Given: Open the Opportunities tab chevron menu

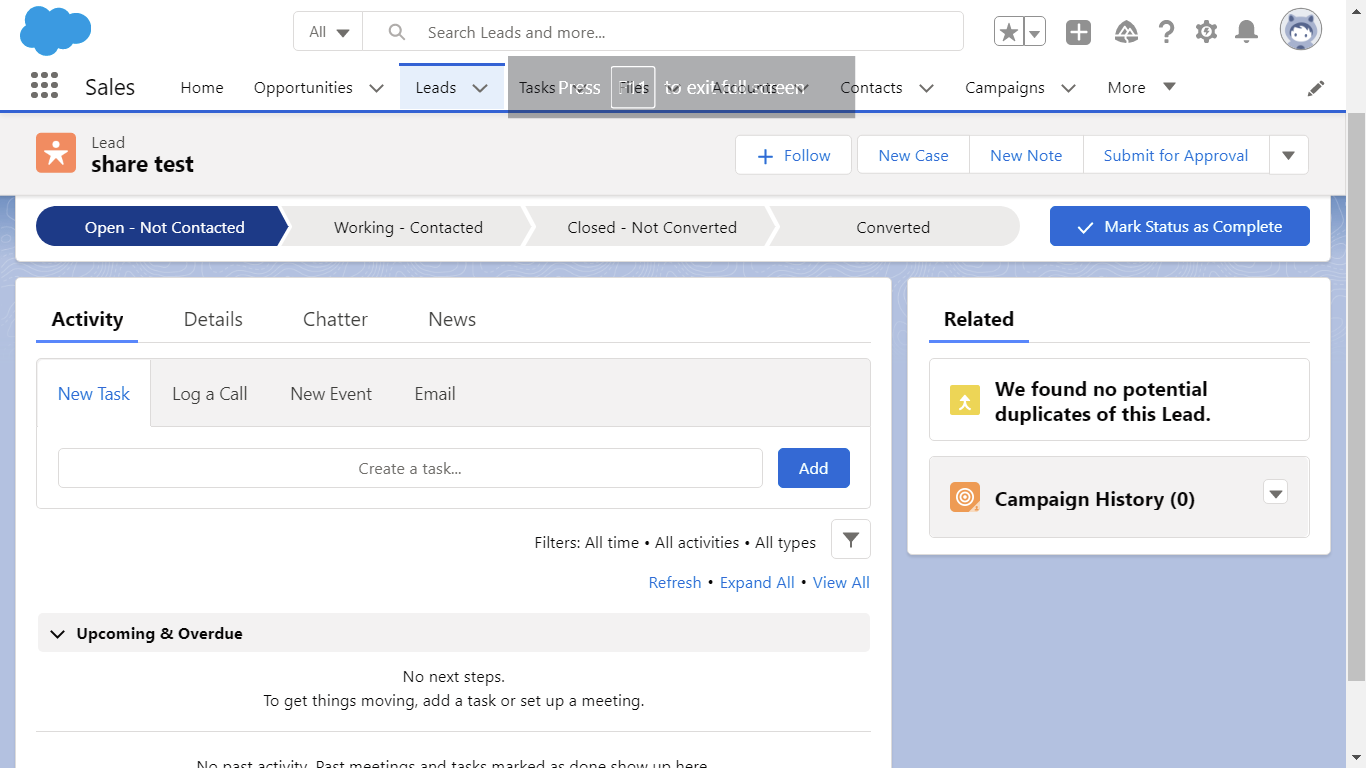Looking at the screenshot, I should click(x=376, y=88).
